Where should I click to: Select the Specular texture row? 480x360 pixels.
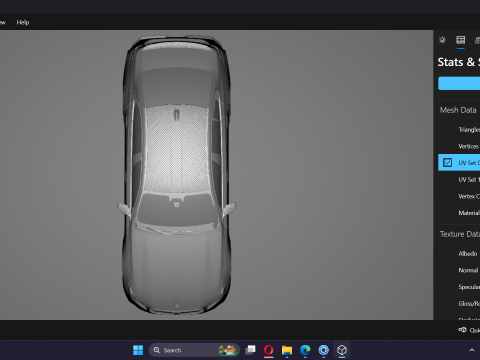(459, 287)
